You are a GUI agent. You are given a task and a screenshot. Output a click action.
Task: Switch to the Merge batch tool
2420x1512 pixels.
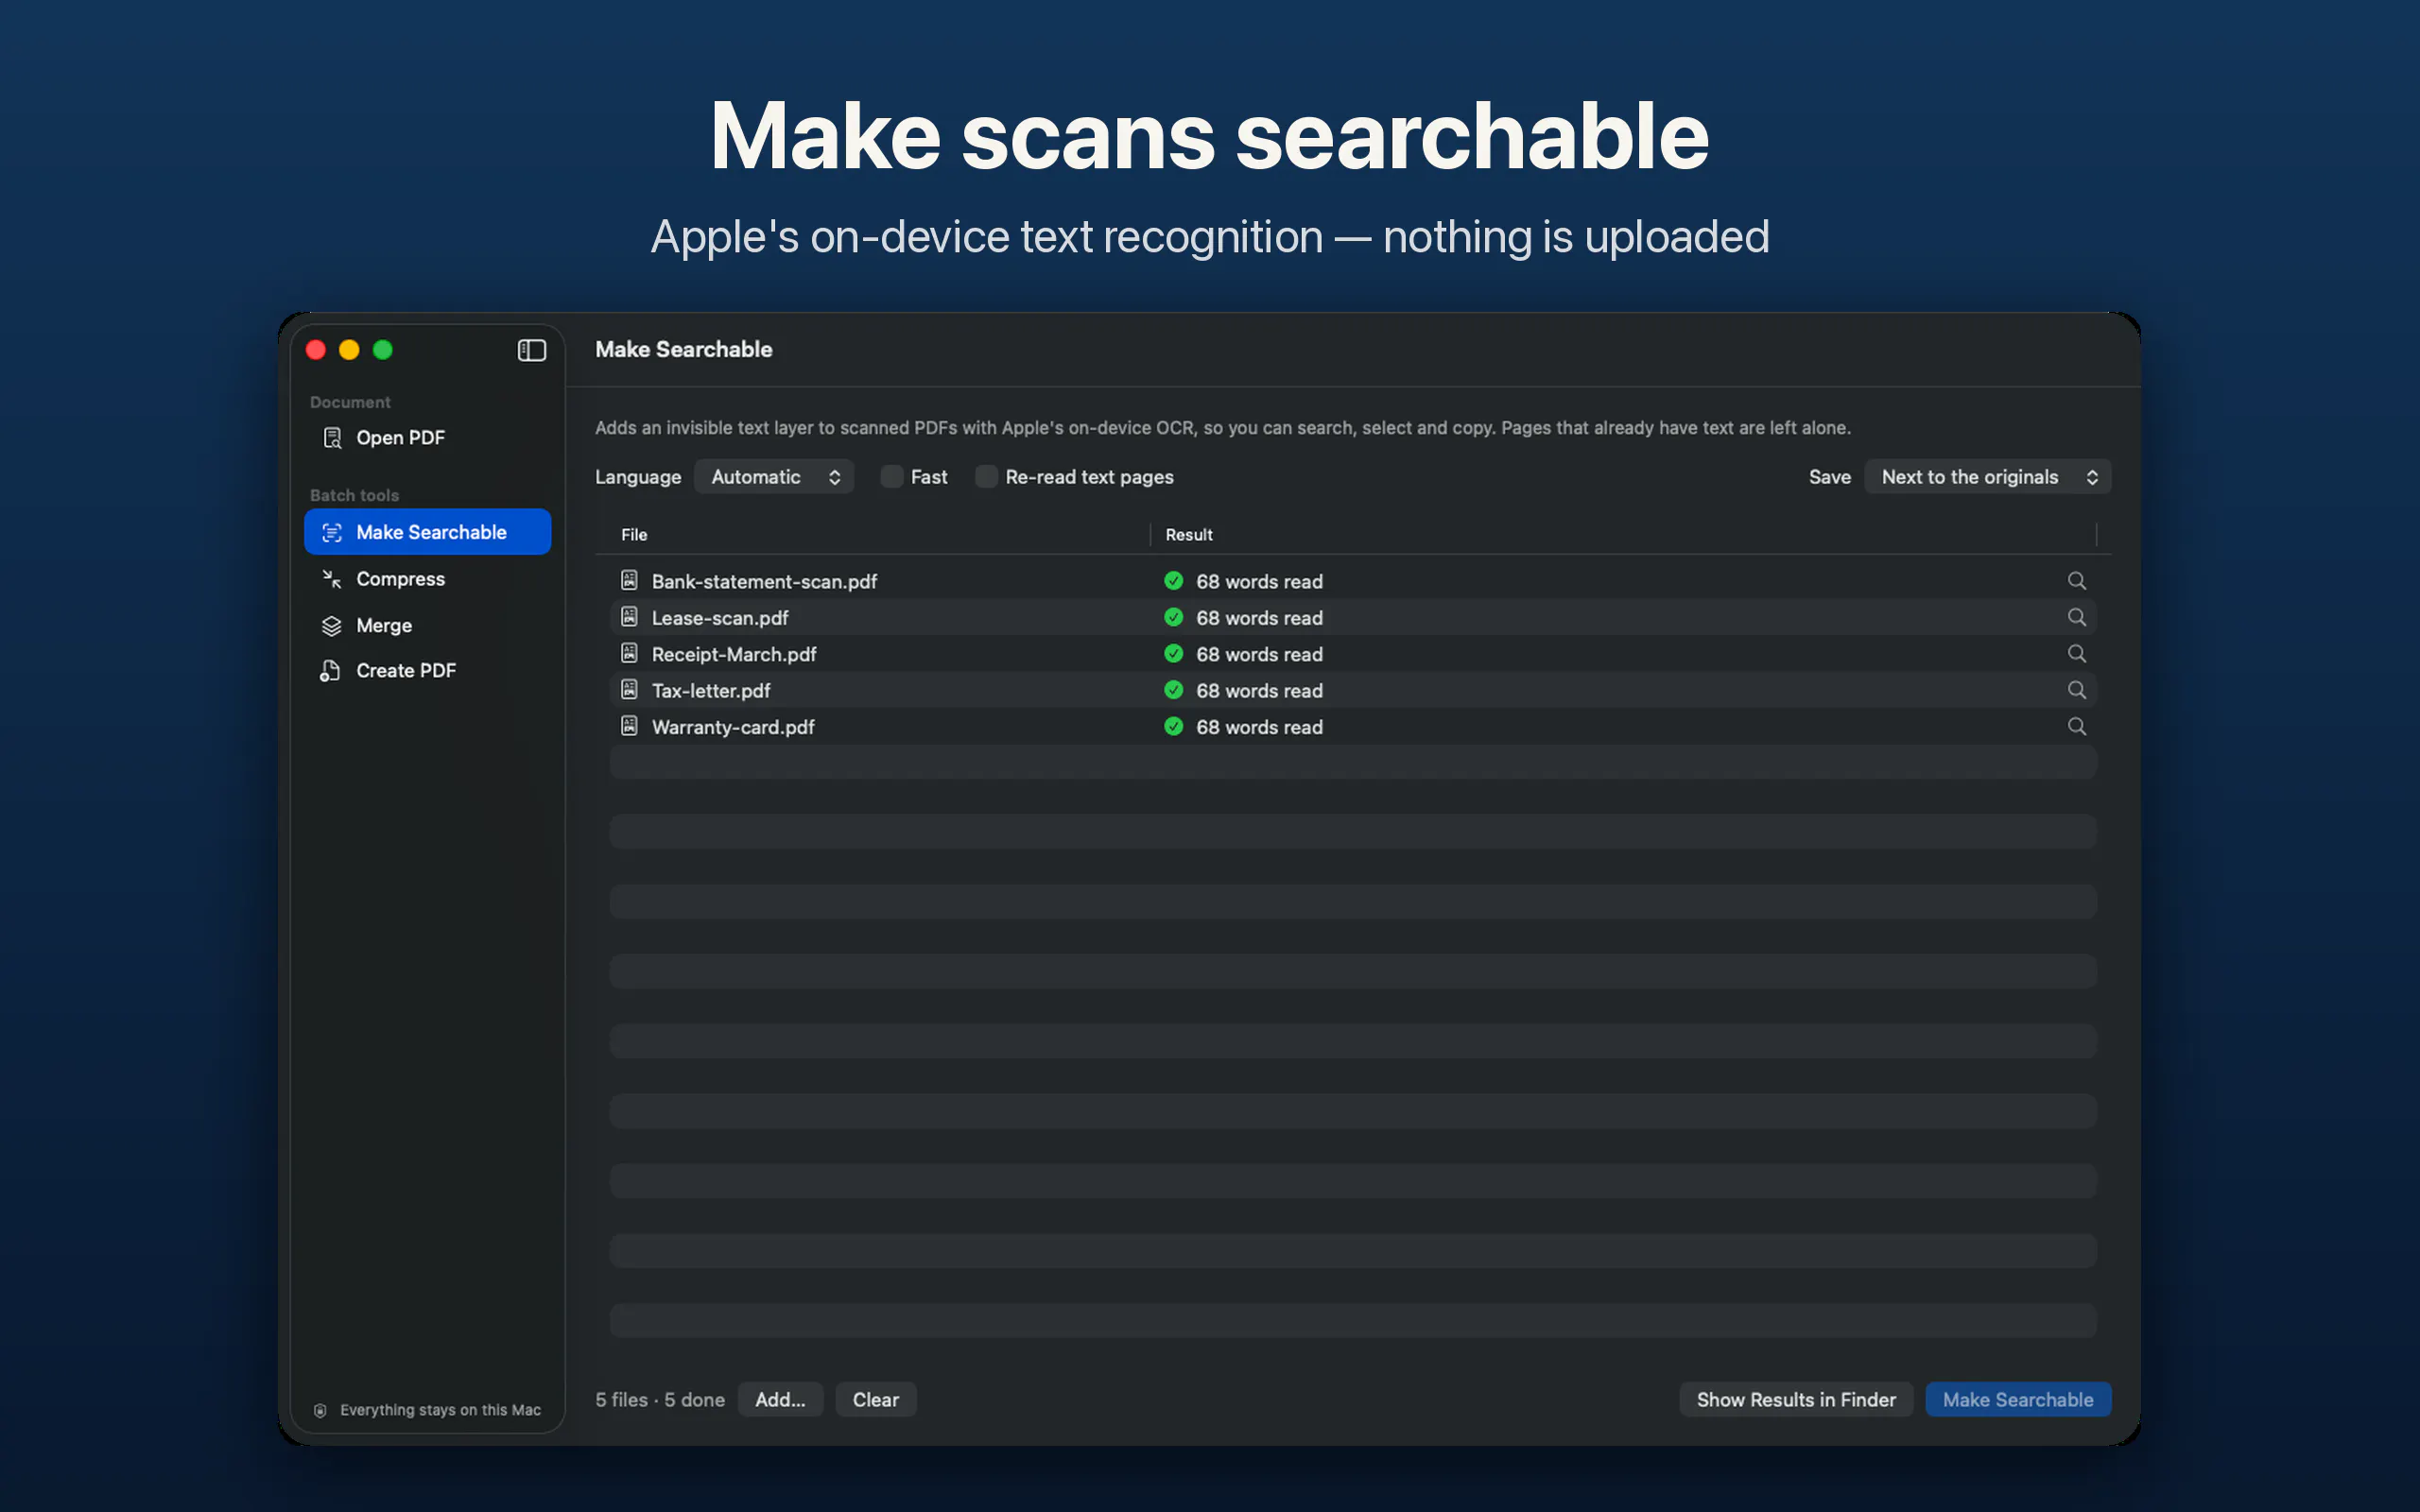click(x=427, y=625)
